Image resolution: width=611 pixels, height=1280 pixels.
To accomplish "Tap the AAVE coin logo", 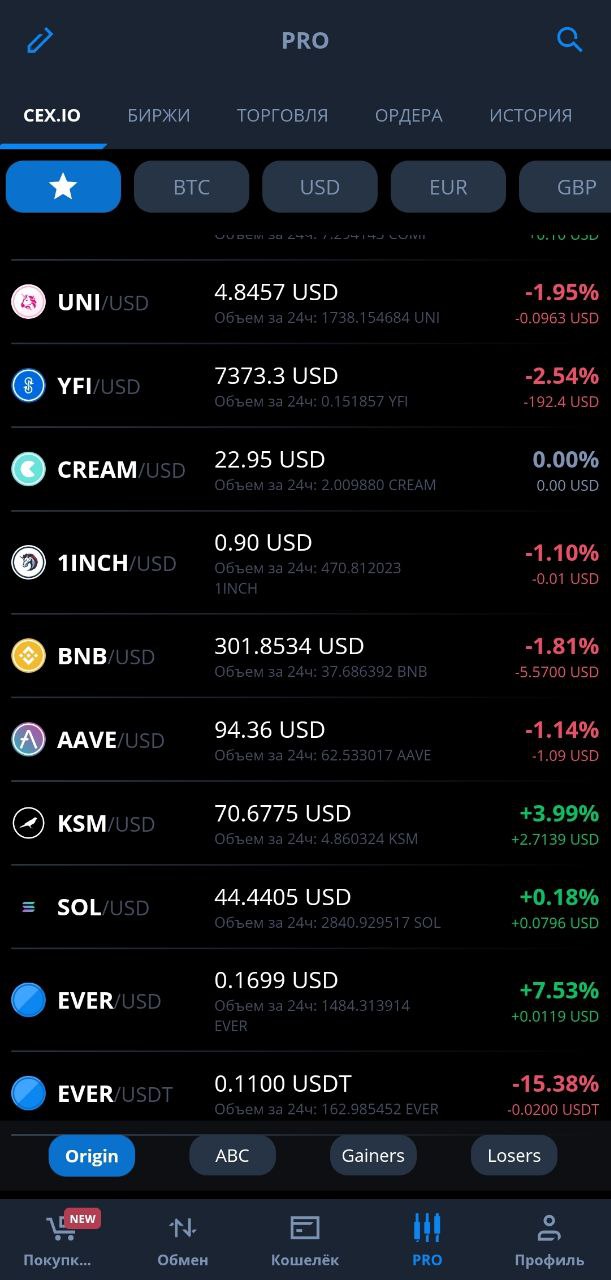I will pyautogui.click(x=28, y=740).
